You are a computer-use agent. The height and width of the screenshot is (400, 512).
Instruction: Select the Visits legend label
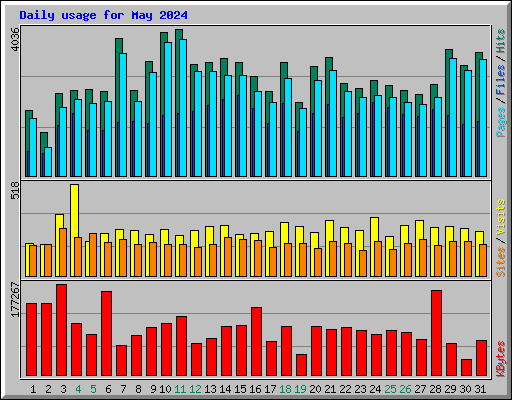(x=501, y=218)
